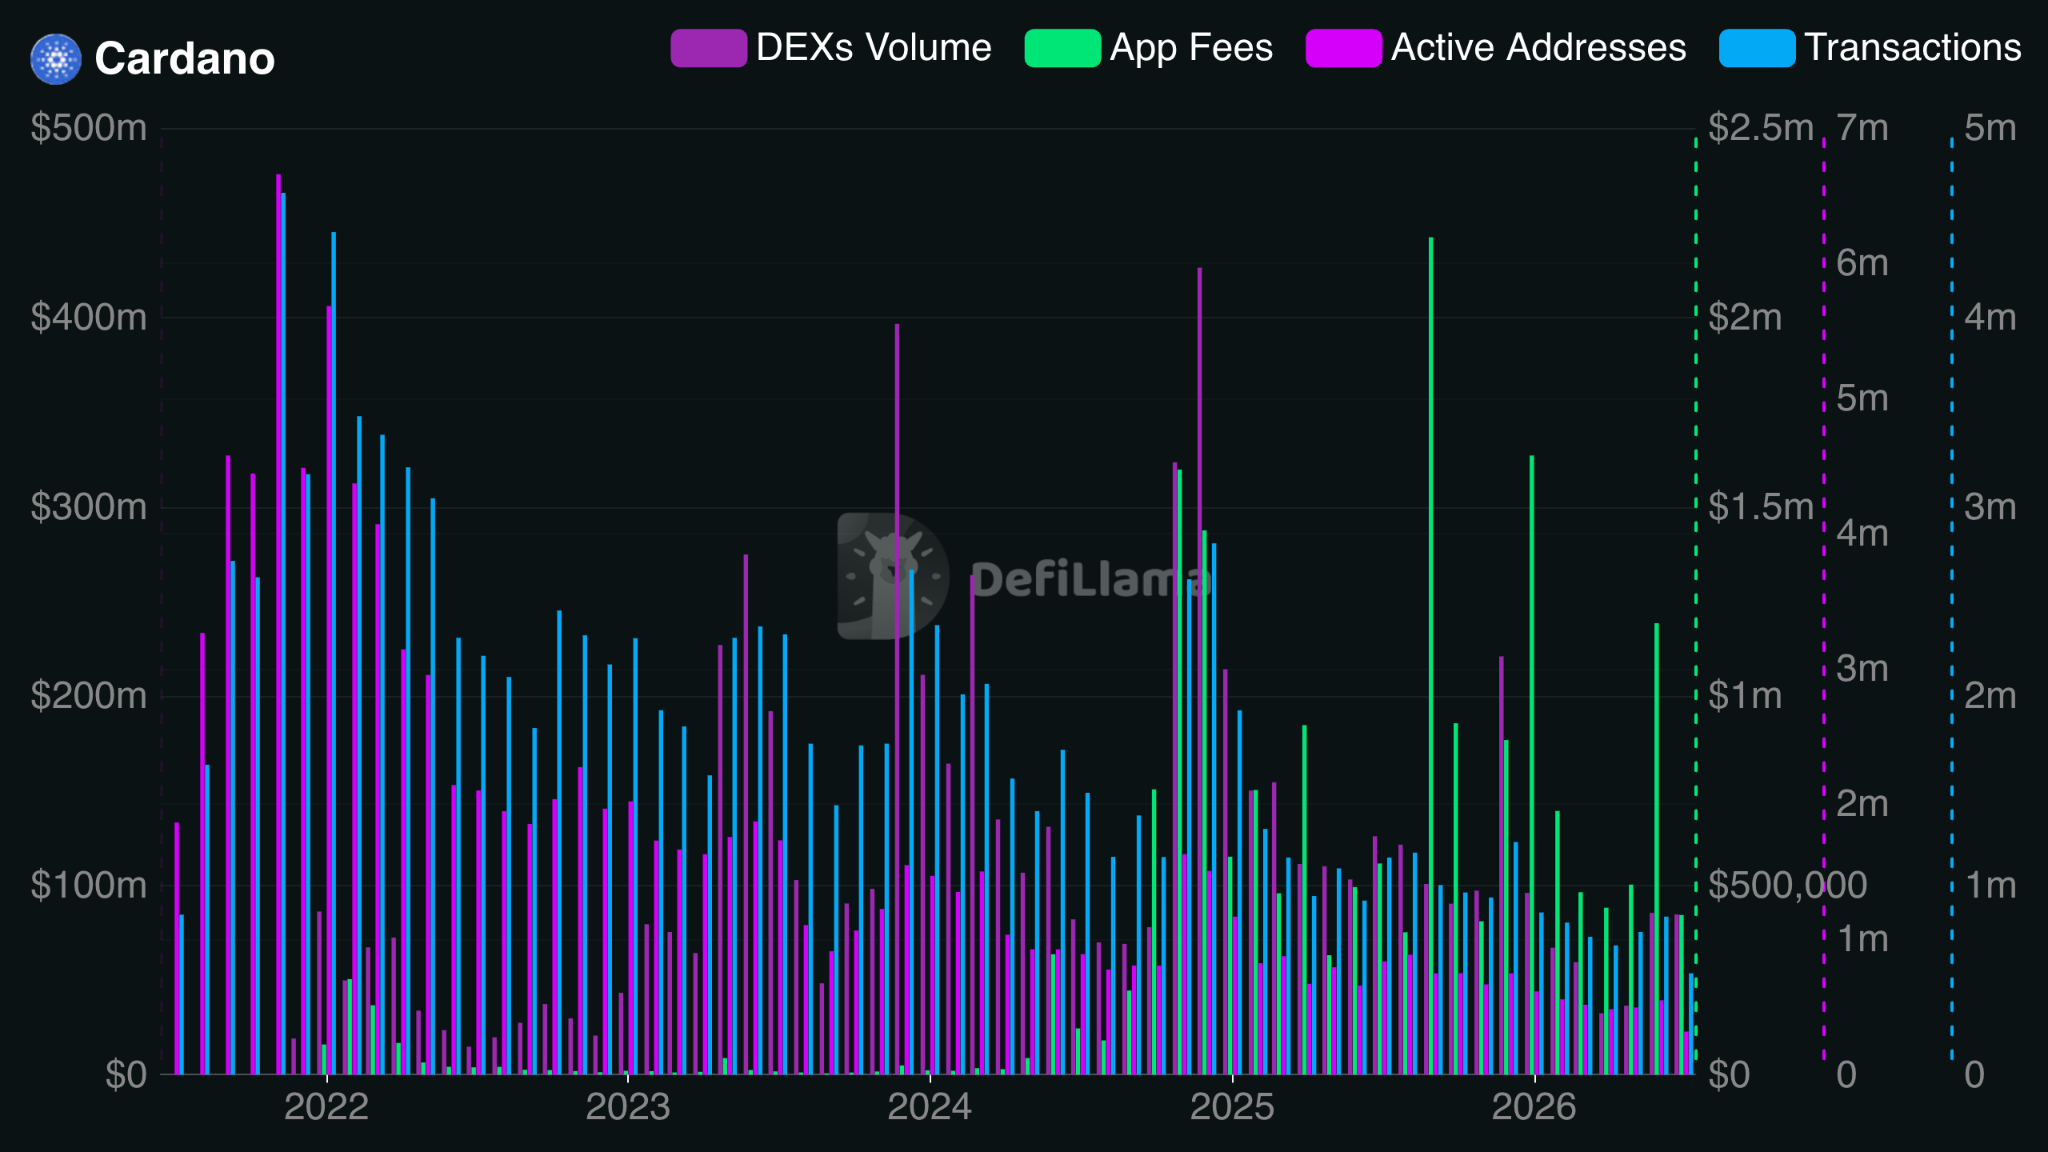Image resolution: width=2048 pixels, height=1152 pixels.
Task: Click the $2.5m App Fees axis label
Action: [1760, 128]
